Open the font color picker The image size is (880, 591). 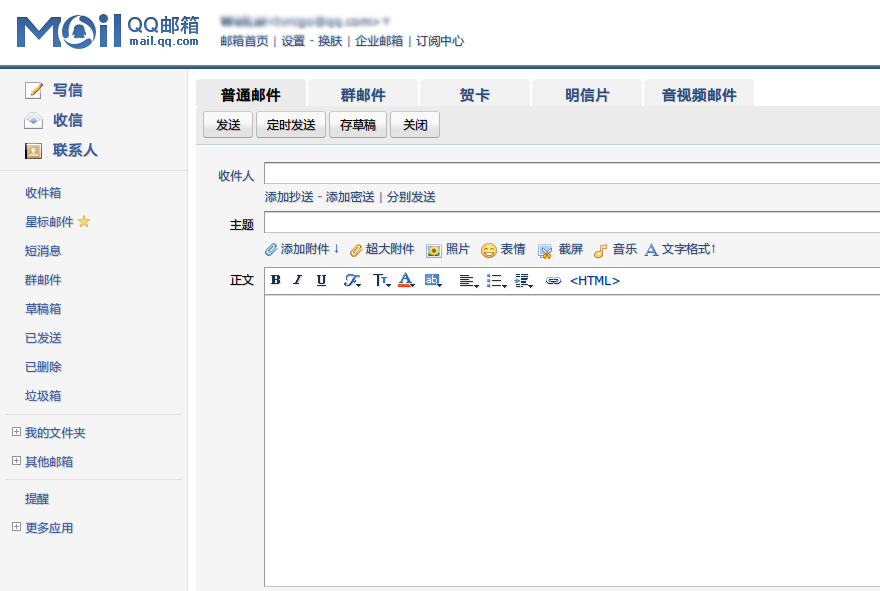[405, 281]
